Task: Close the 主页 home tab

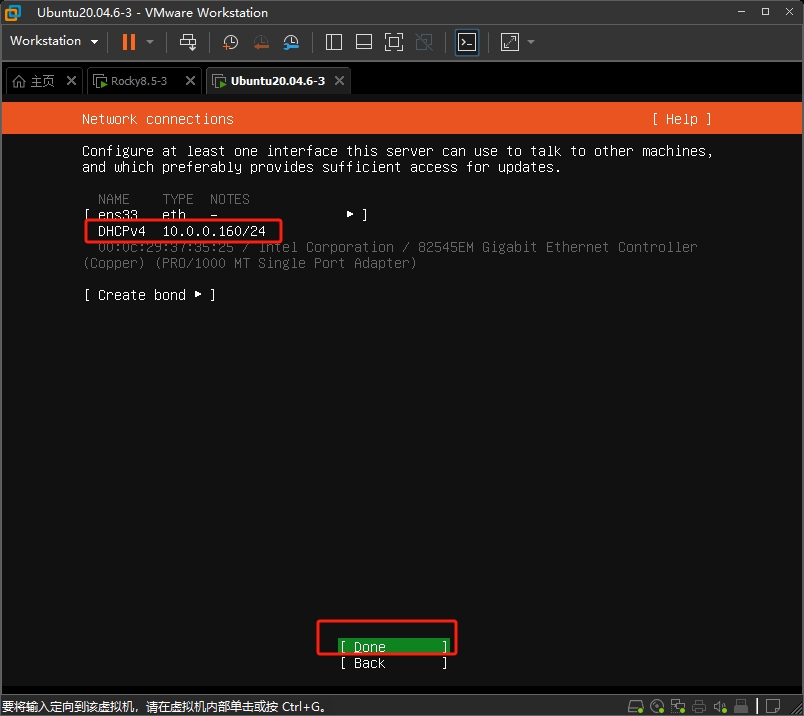Action: 72,81
